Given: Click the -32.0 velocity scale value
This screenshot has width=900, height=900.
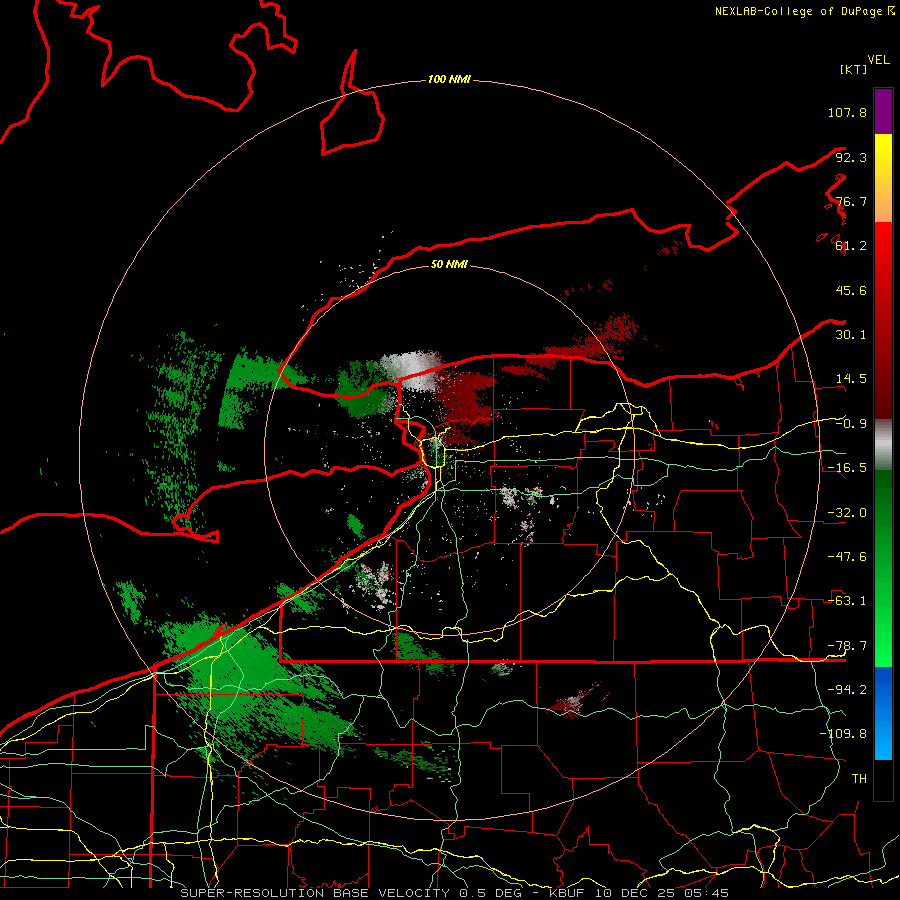Looking at the screenshot, I should [x=847, y=513].
